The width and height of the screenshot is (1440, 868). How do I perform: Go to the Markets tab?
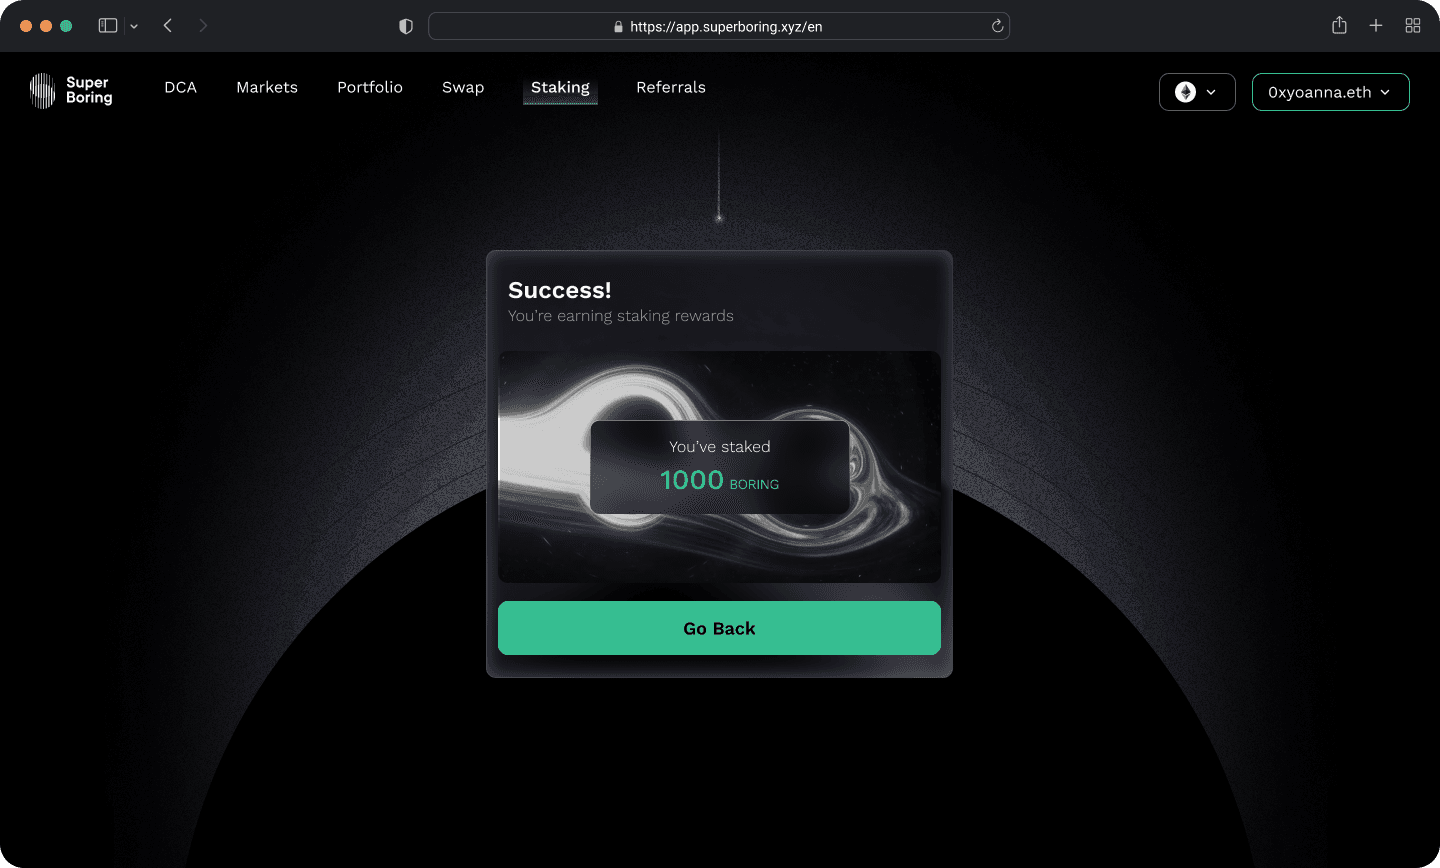(267, 88)
